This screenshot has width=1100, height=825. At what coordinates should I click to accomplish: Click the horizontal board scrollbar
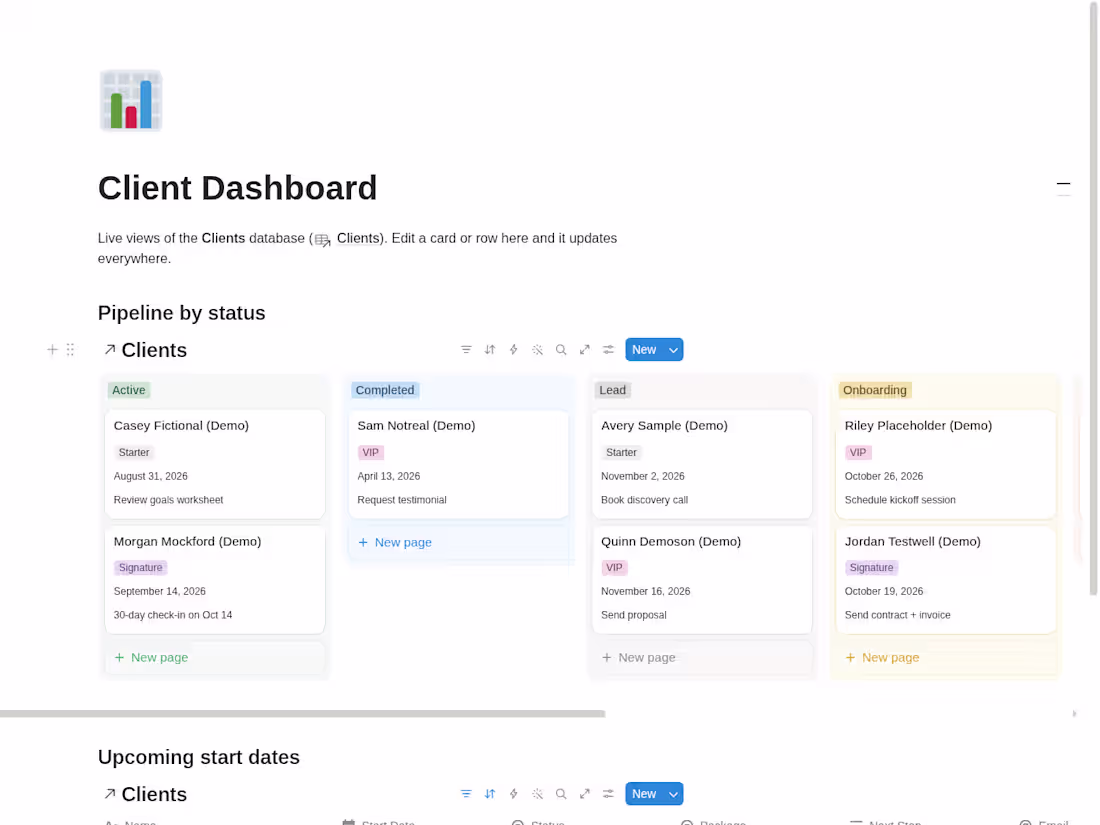click(302, 713)
